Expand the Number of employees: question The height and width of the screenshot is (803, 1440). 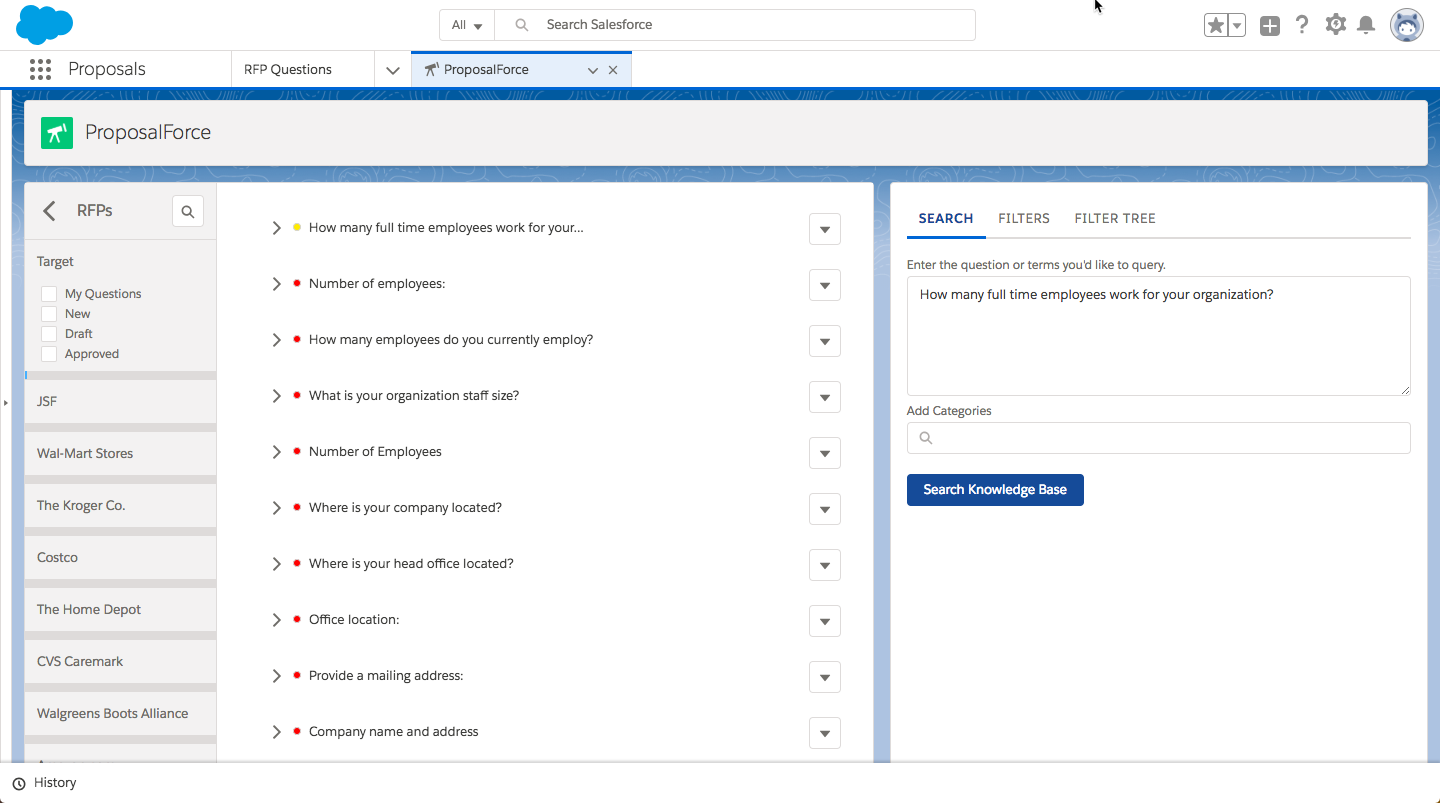(277, 284)
